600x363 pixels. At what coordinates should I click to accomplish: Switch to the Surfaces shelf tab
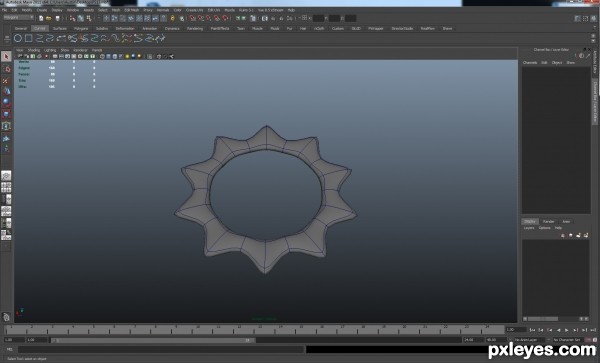(x=60, y=28)
